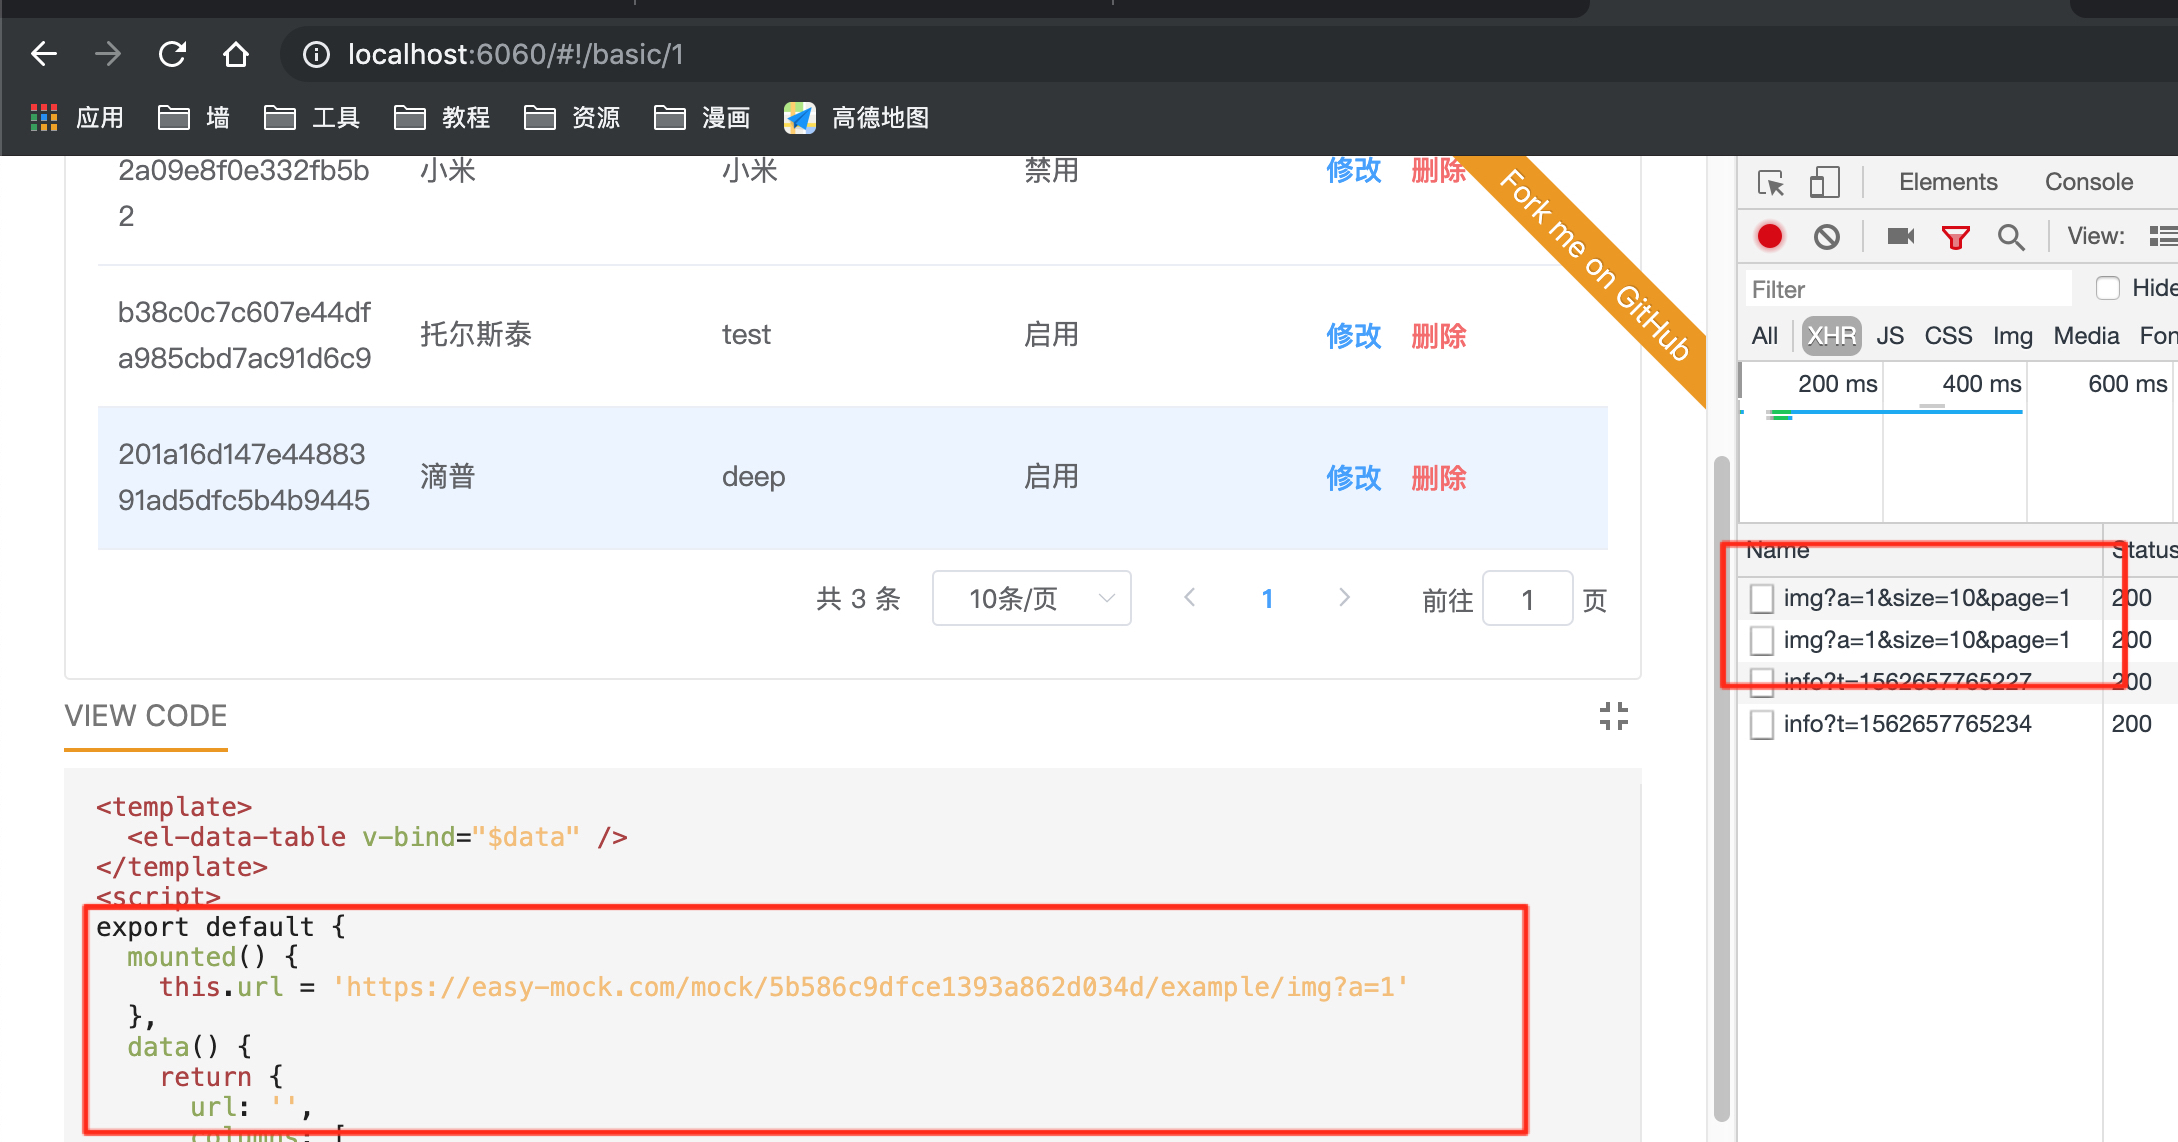The width and height of the screenshot is (2178, 1142).
Task: Open the 10条/页 page size dropdown
Action: point(1031,598)
